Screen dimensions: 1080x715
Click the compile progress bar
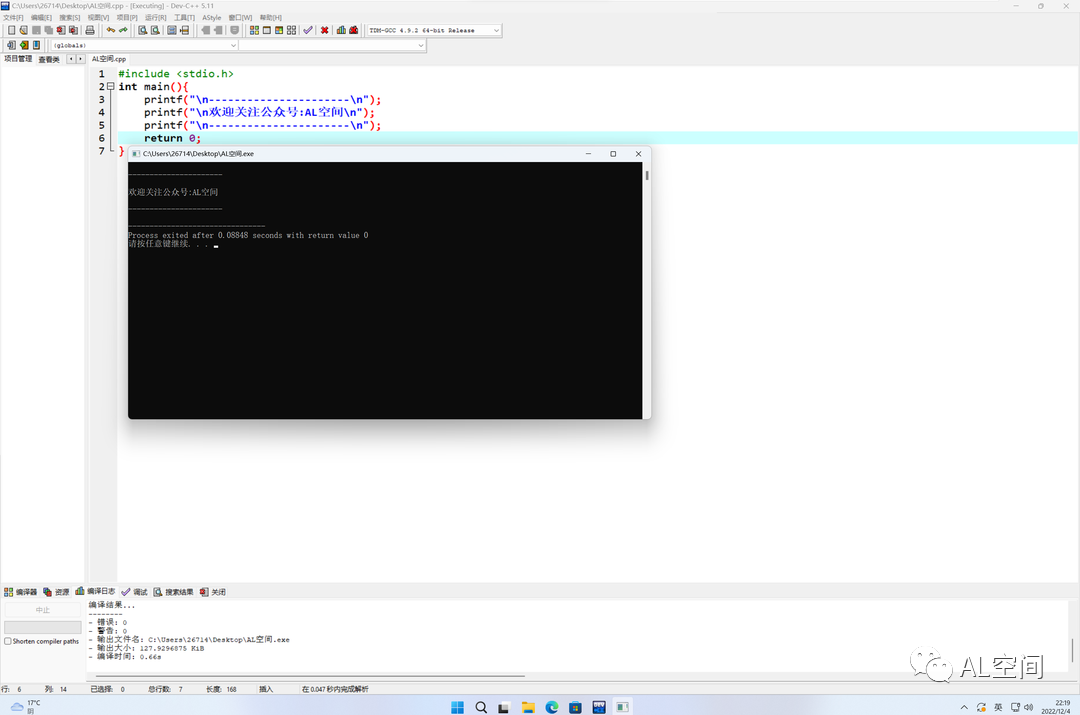click(x=43, y=627)
